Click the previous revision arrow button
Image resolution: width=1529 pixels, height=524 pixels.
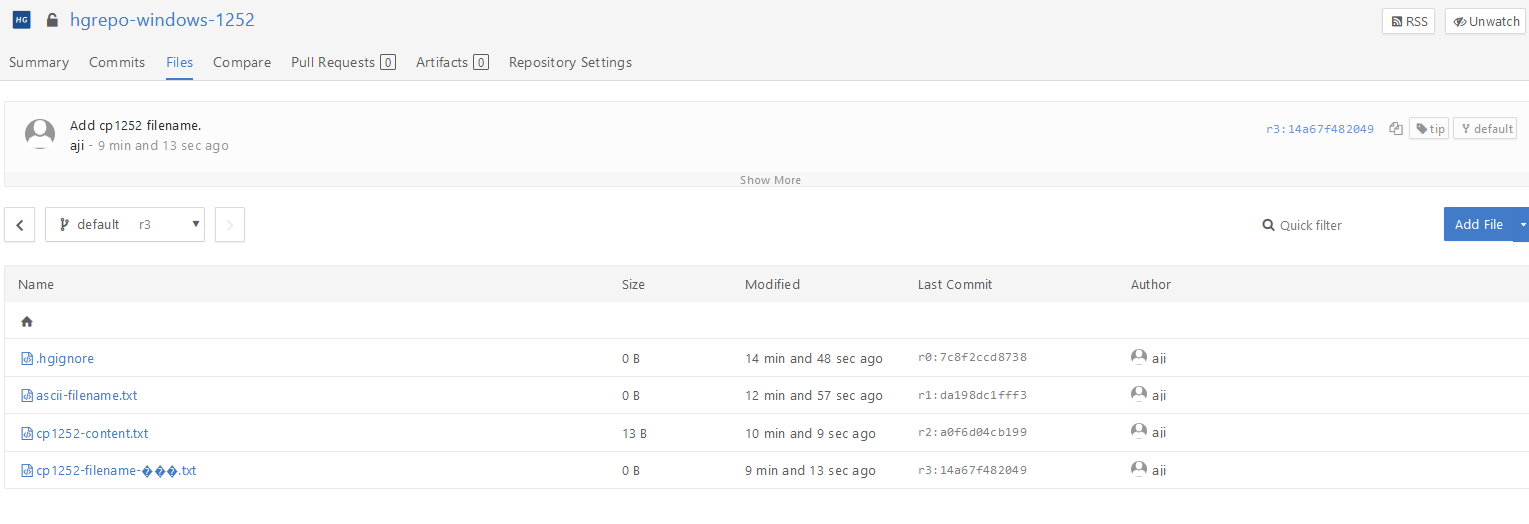click(x=20, y=225)
